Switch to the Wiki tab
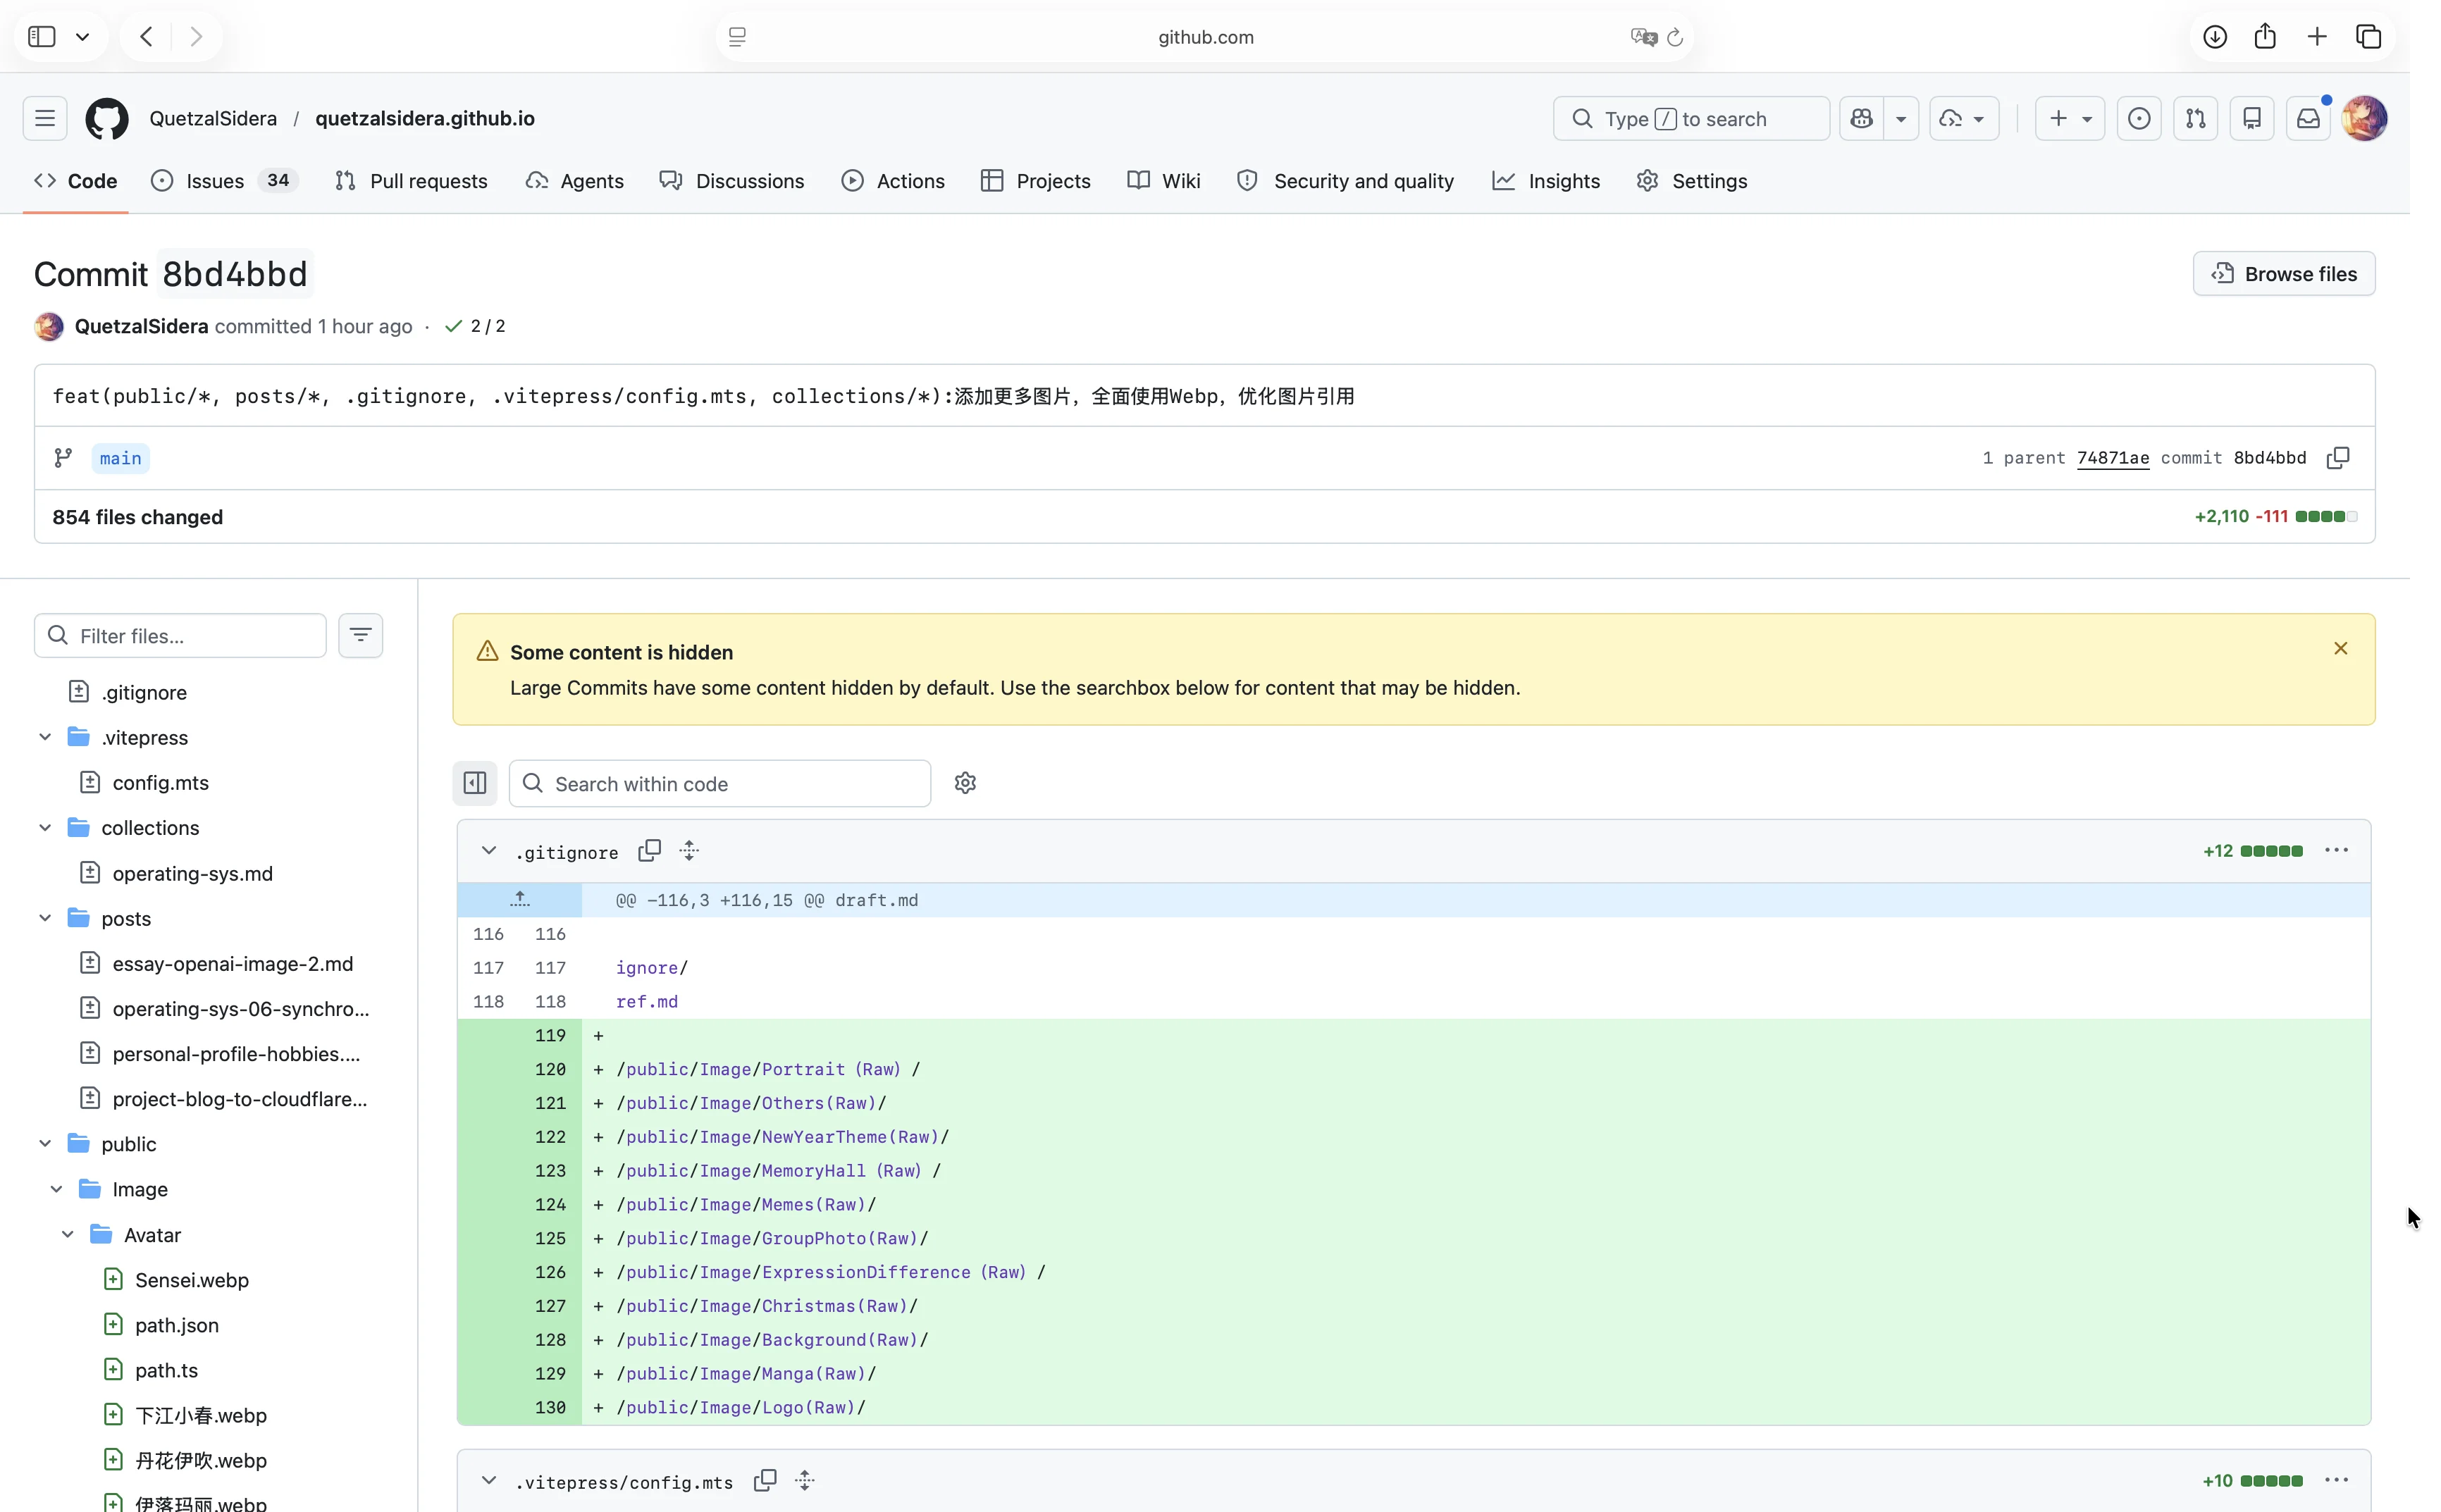The height and width of the screenshot is (1512, 2441). point(1164,181)
